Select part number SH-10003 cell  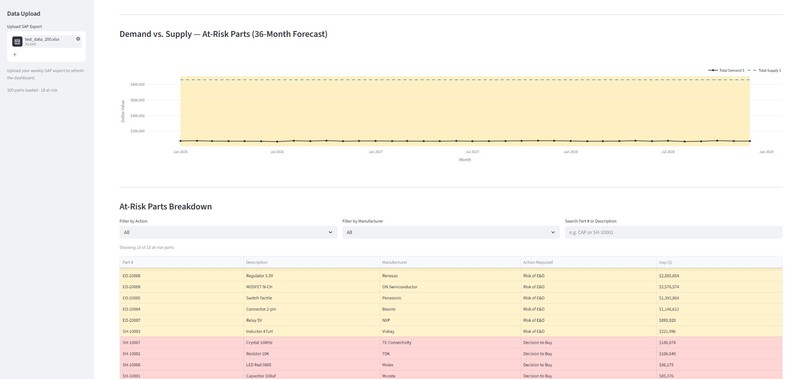pyautogui.click(x=181, y=332)
